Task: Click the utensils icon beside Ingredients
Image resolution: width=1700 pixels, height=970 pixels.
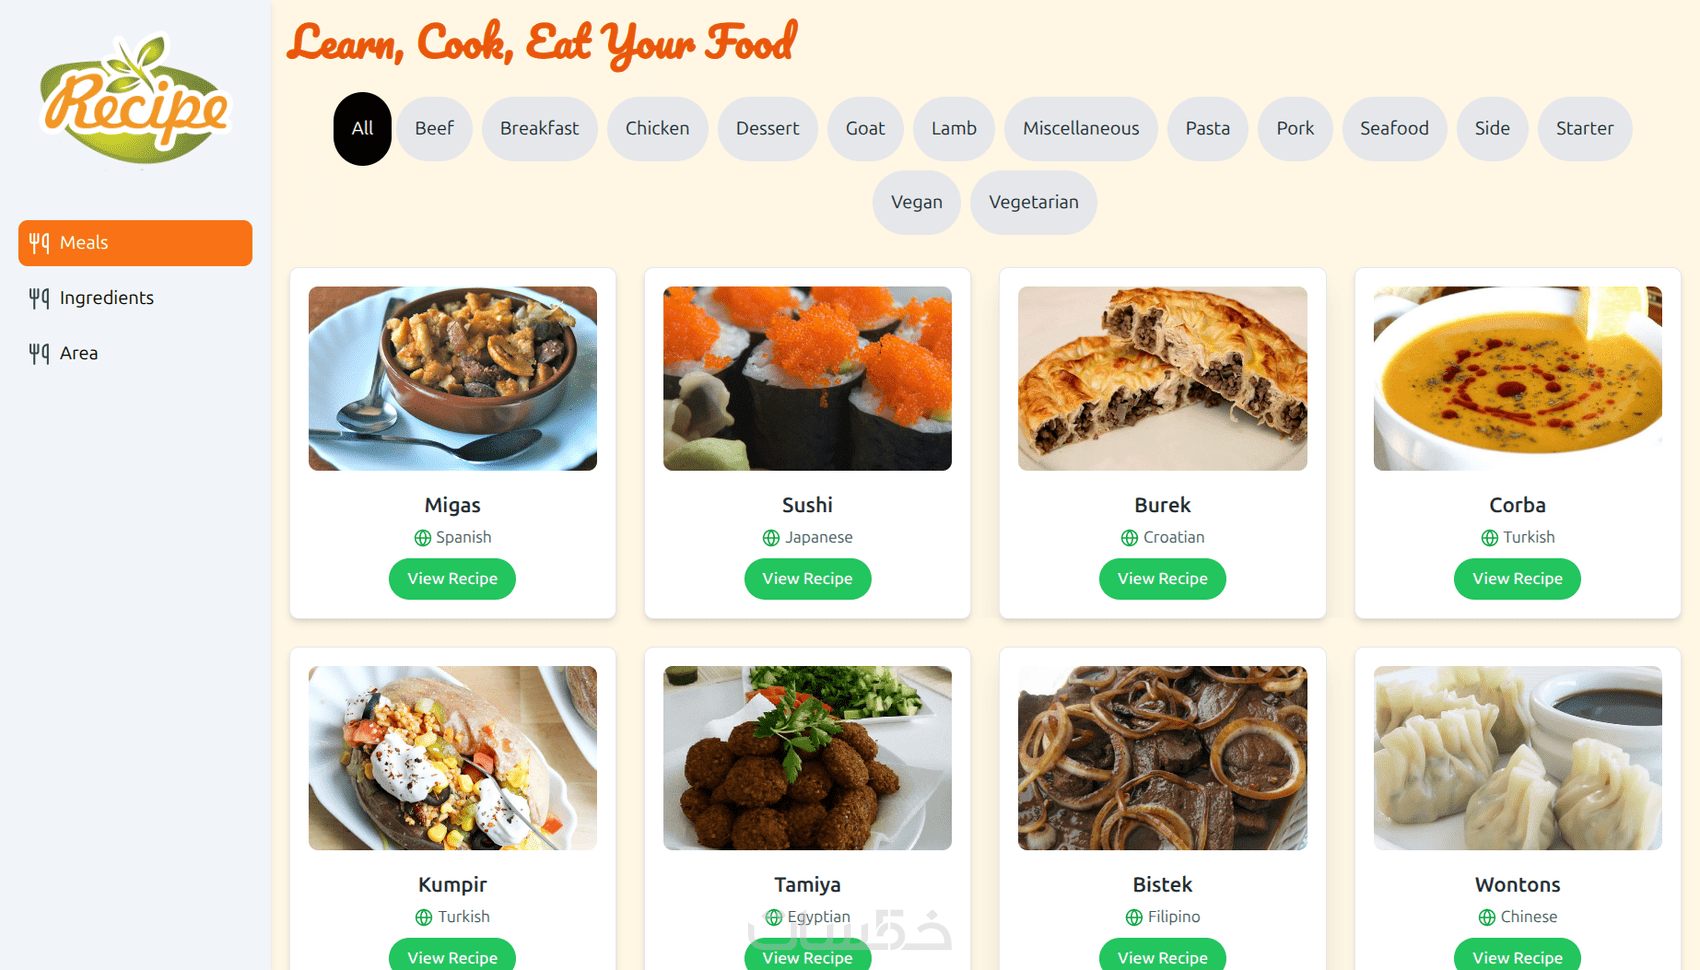Action: 39,298
